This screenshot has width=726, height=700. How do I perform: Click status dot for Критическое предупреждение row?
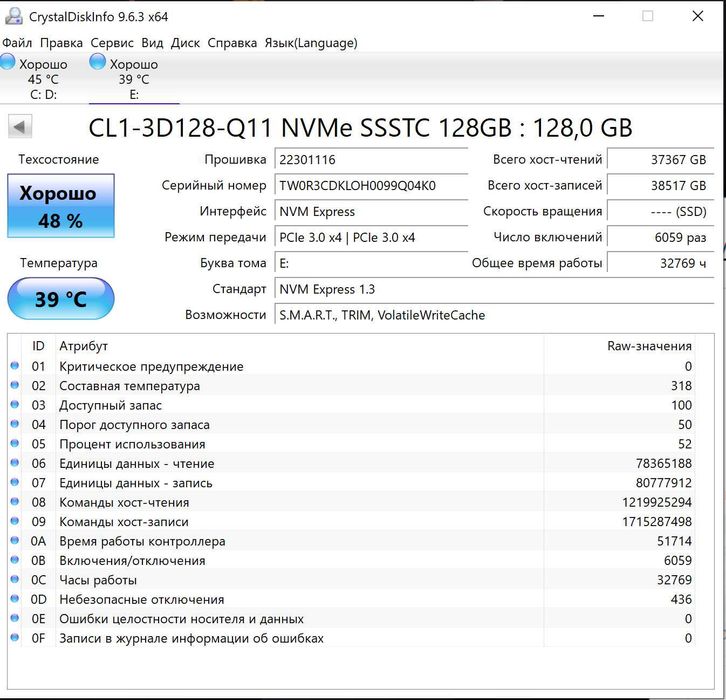[x=14, y=366]
